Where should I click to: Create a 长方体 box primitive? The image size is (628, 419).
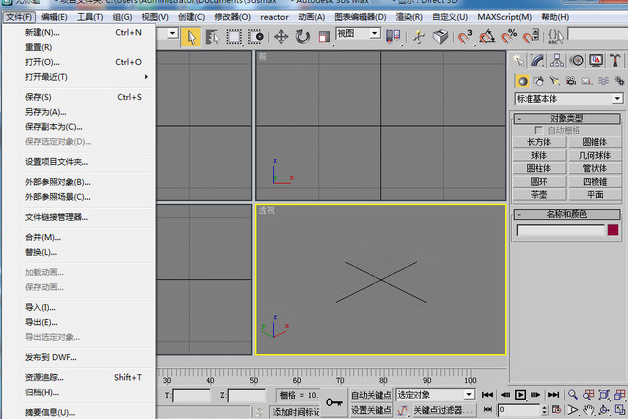click(539, 142)
